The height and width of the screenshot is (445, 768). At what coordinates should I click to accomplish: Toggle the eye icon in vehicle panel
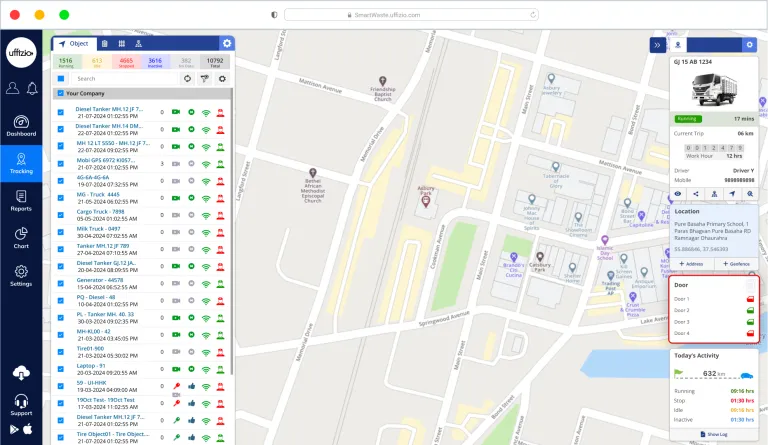tap(678, 194)
